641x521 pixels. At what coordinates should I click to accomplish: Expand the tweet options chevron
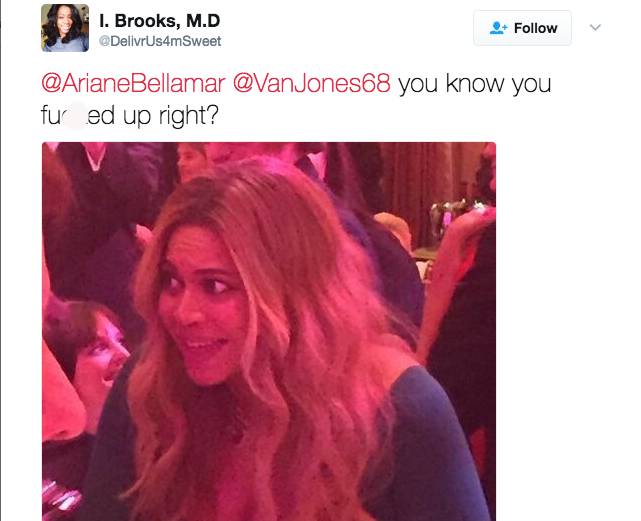pos(595,27)
